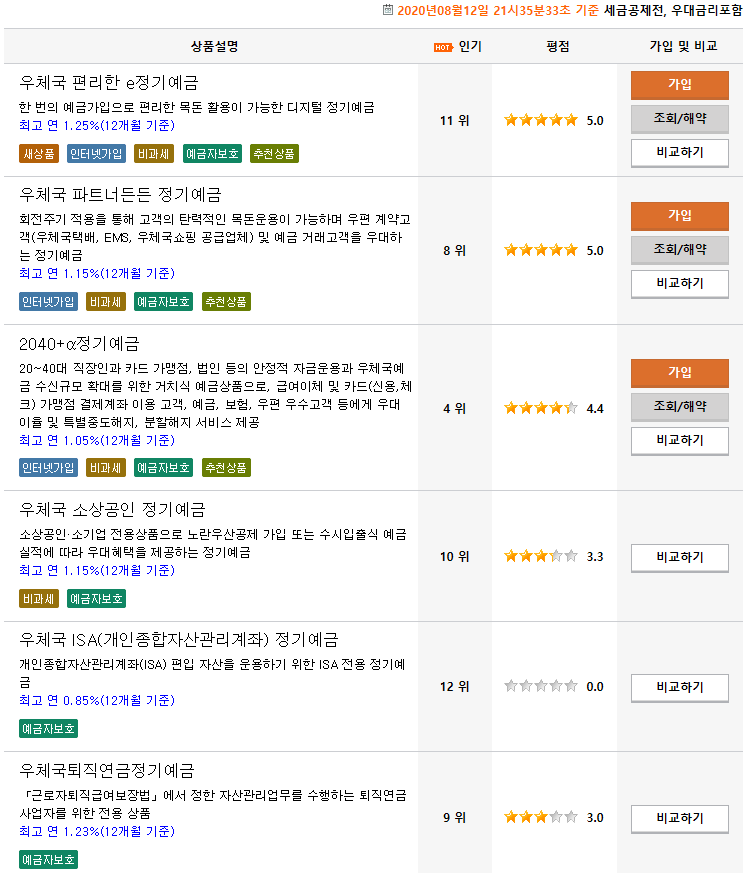Click the 3.3 star rating of 소상공인 정기예금
Screen dimensions: 752x873
[x=540, y=556]
